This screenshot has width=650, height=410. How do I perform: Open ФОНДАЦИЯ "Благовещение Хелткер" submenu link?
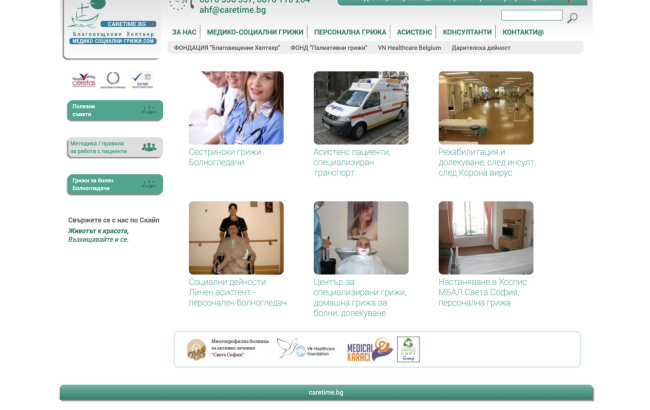click(227, 48)
